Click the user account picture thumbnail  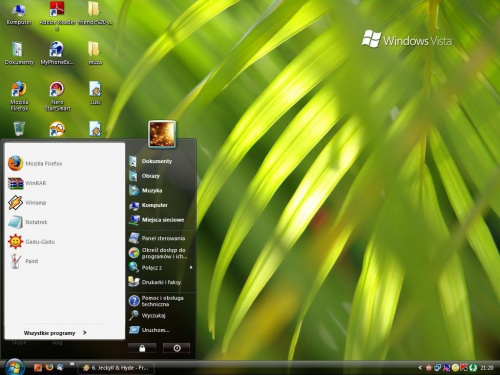click(x=162, y=134)
